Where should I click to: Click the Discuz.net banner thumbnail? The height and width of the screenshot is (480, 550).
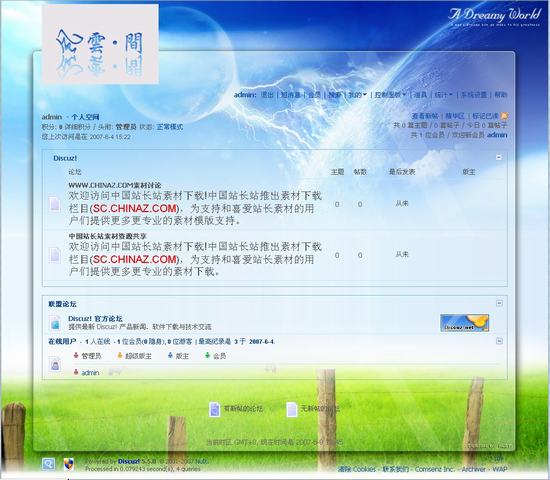tap(464, 323)
